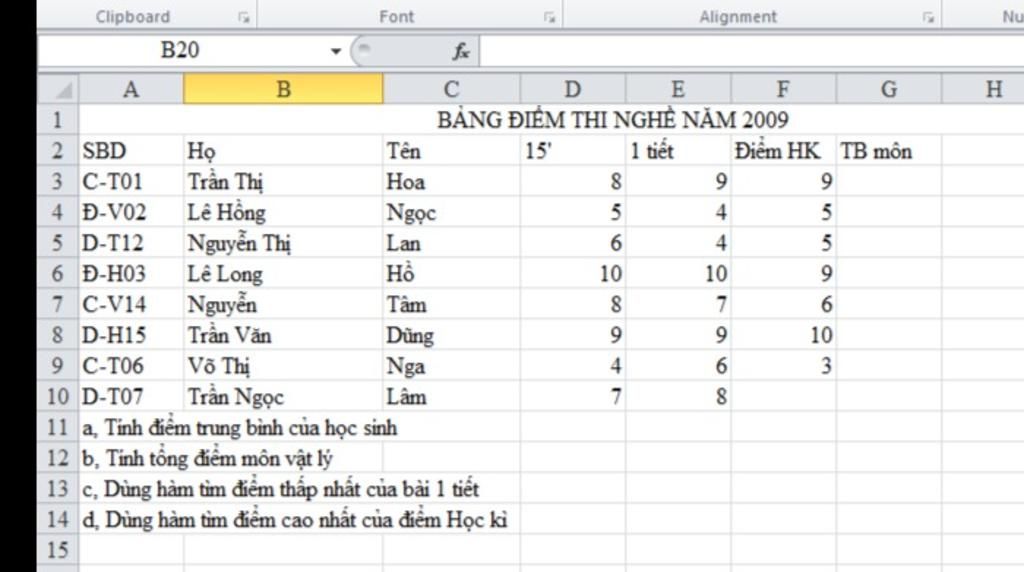The width and height of the screenshot is (1024, 572).
Task: Select column G header
Action: coord(889,89)
